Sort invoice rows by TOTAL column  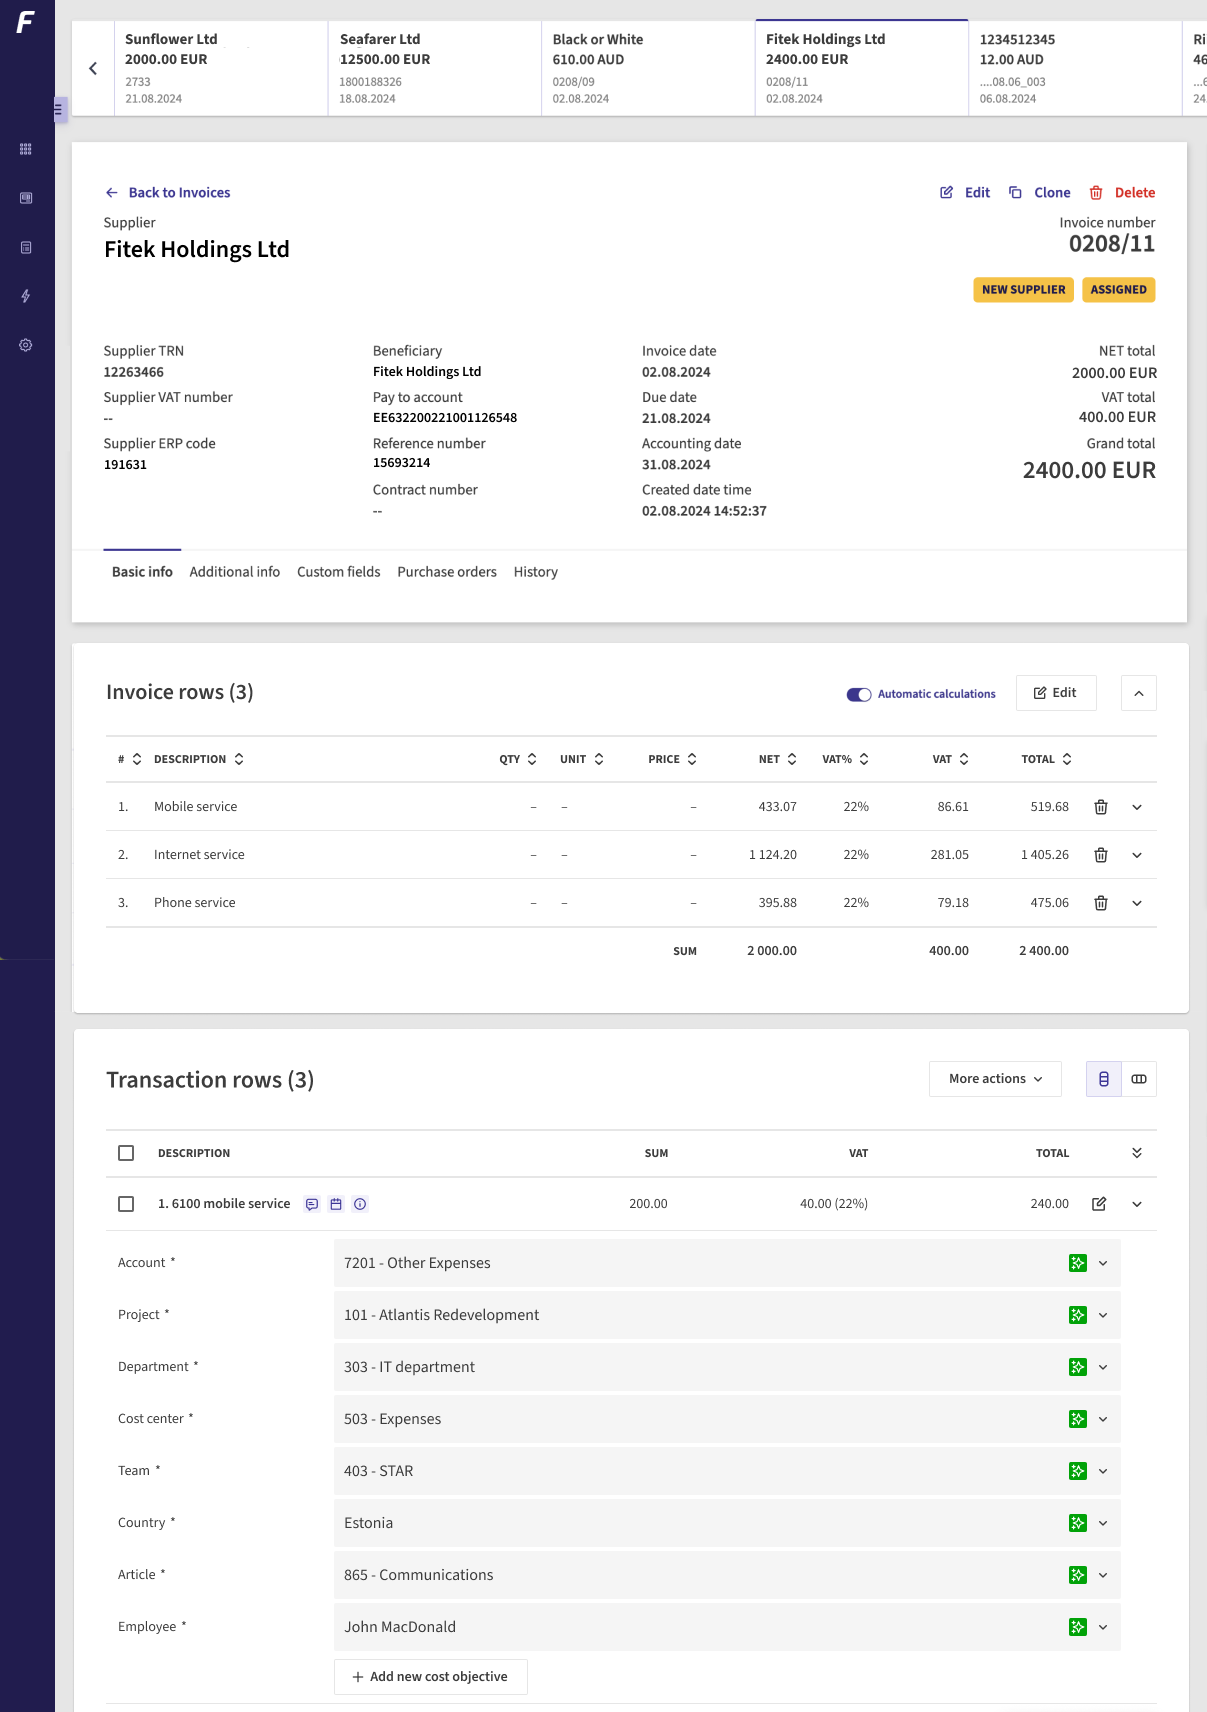1047,759
